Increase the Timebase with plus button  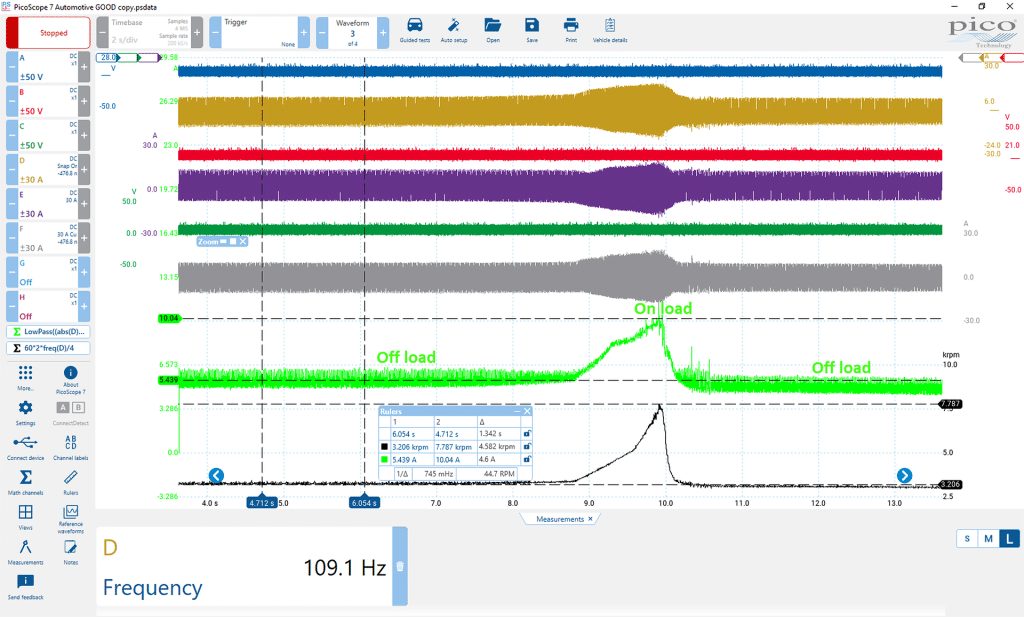[x=197, y=32]
